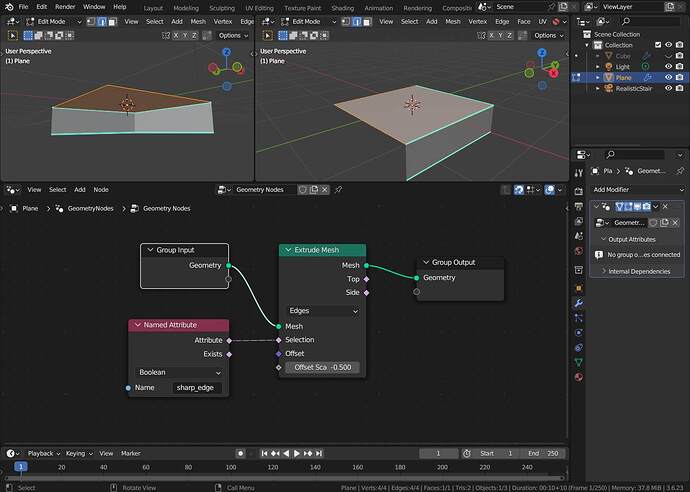This screenshot has height=492, width=690.
Task: Uncheck Collection exclude checkbox
Action: pos(658,45)
